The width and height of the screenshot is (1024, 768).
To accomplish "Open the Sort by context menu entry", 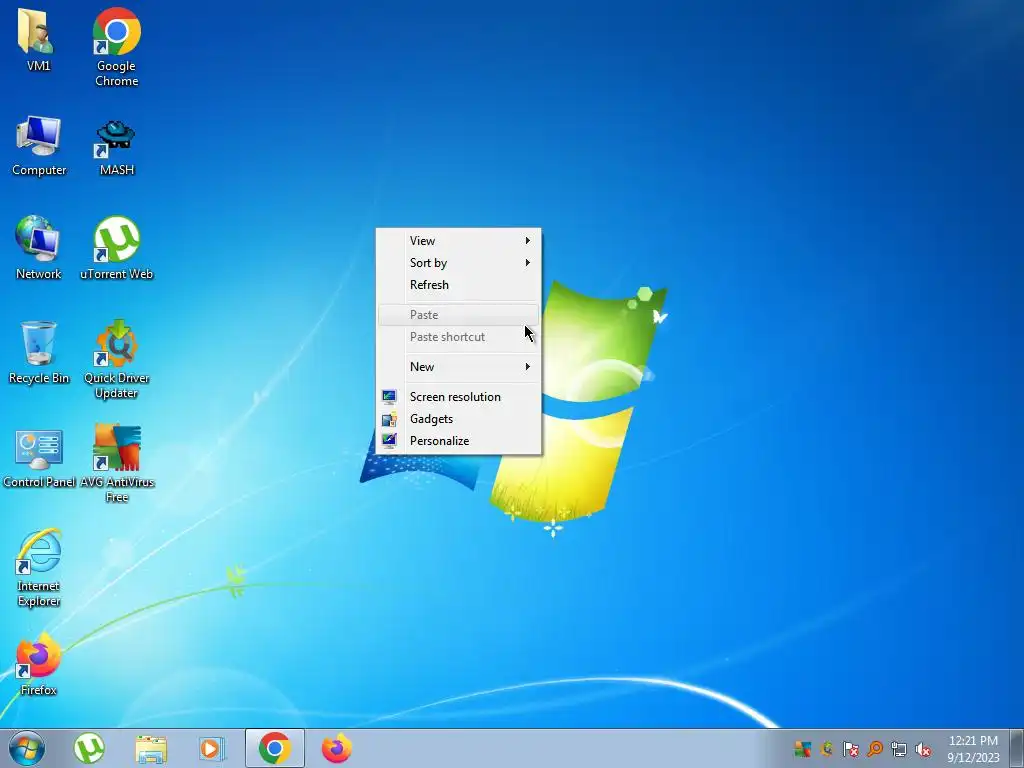I will click(x=458, y=263).
